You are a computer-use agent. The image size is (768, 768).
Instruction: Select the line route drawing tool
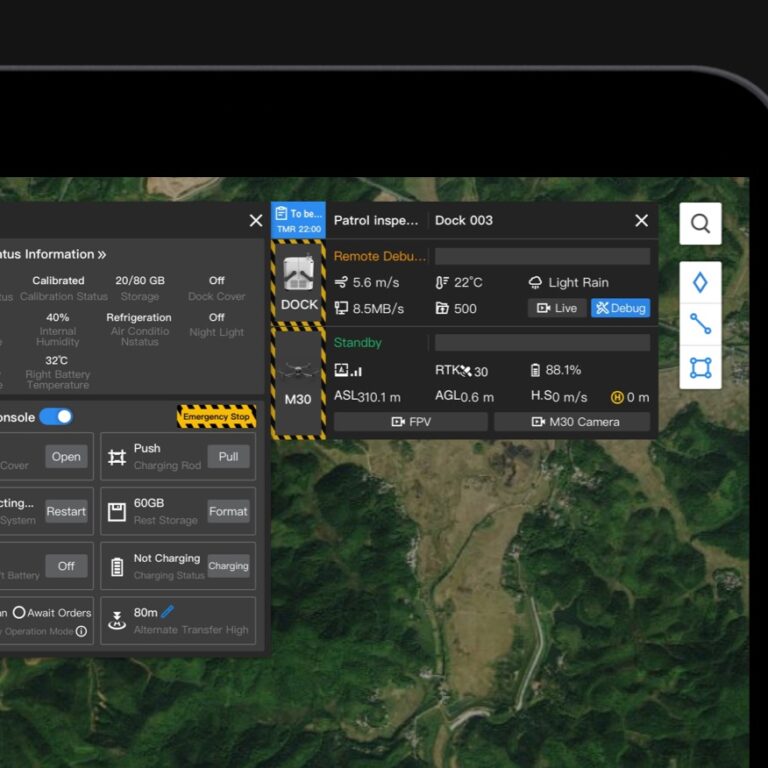click(700, 324)
